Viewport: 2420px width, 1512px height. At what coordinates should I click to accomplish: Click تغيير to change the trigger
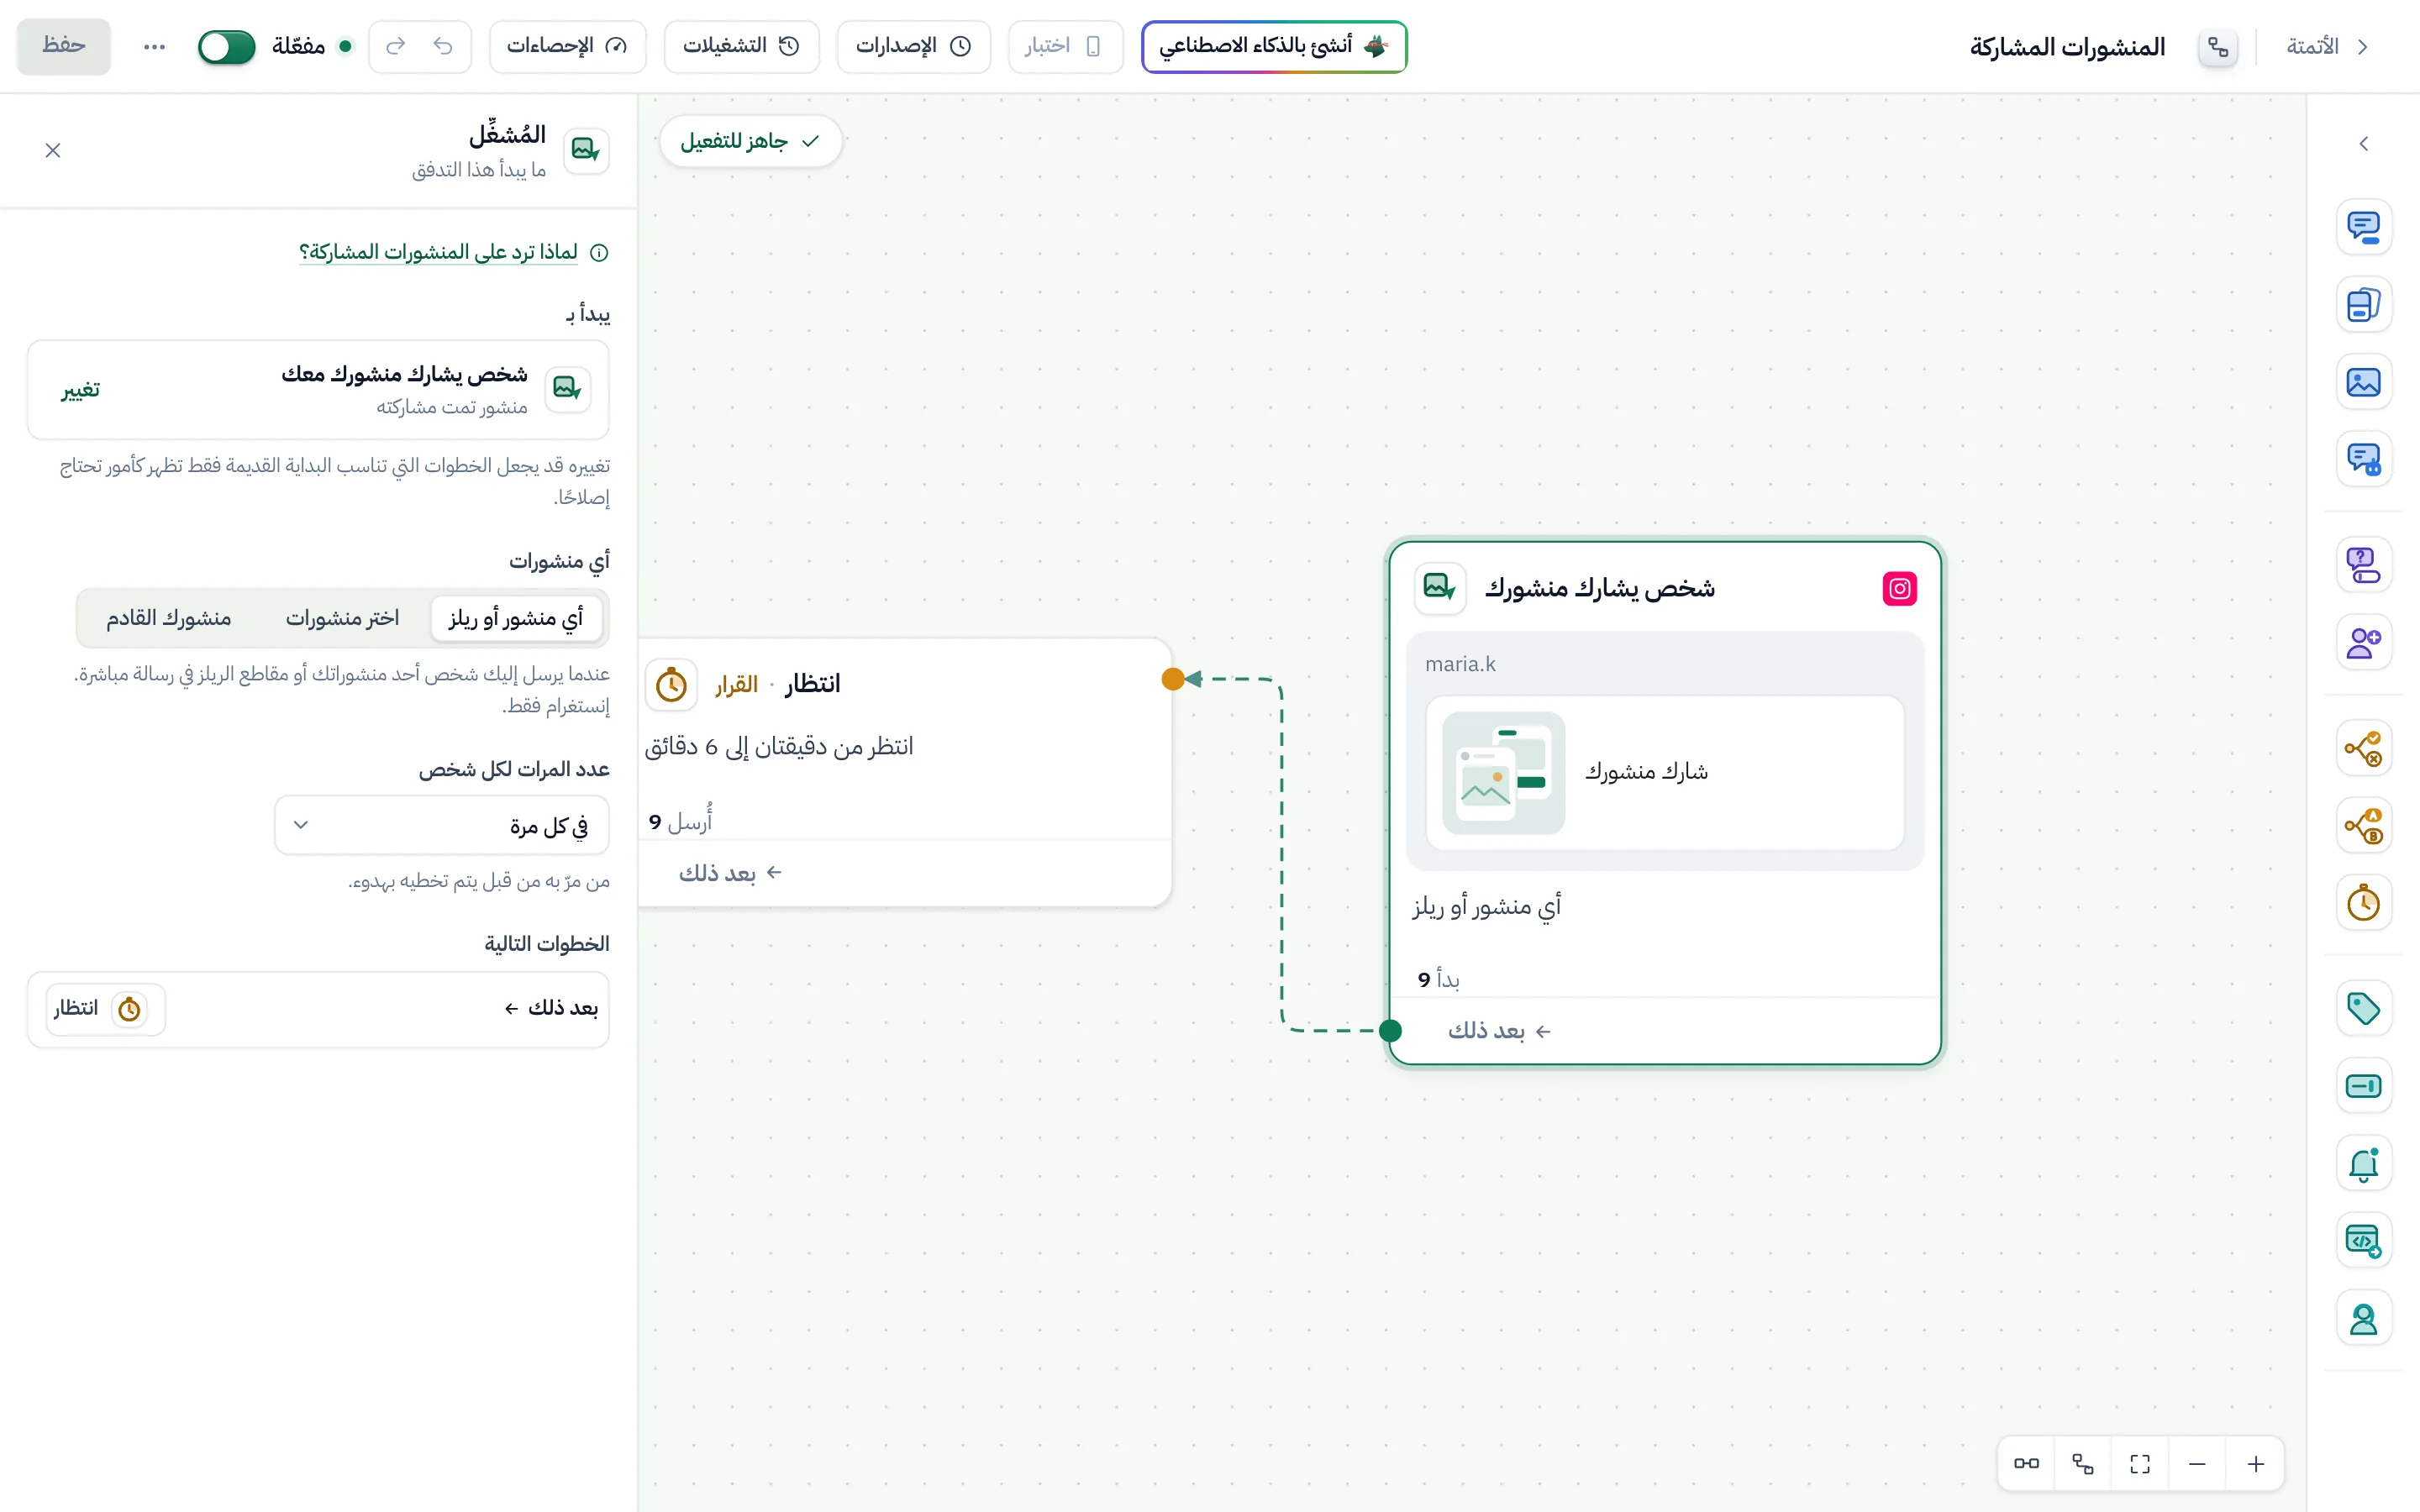click(81, 390)
